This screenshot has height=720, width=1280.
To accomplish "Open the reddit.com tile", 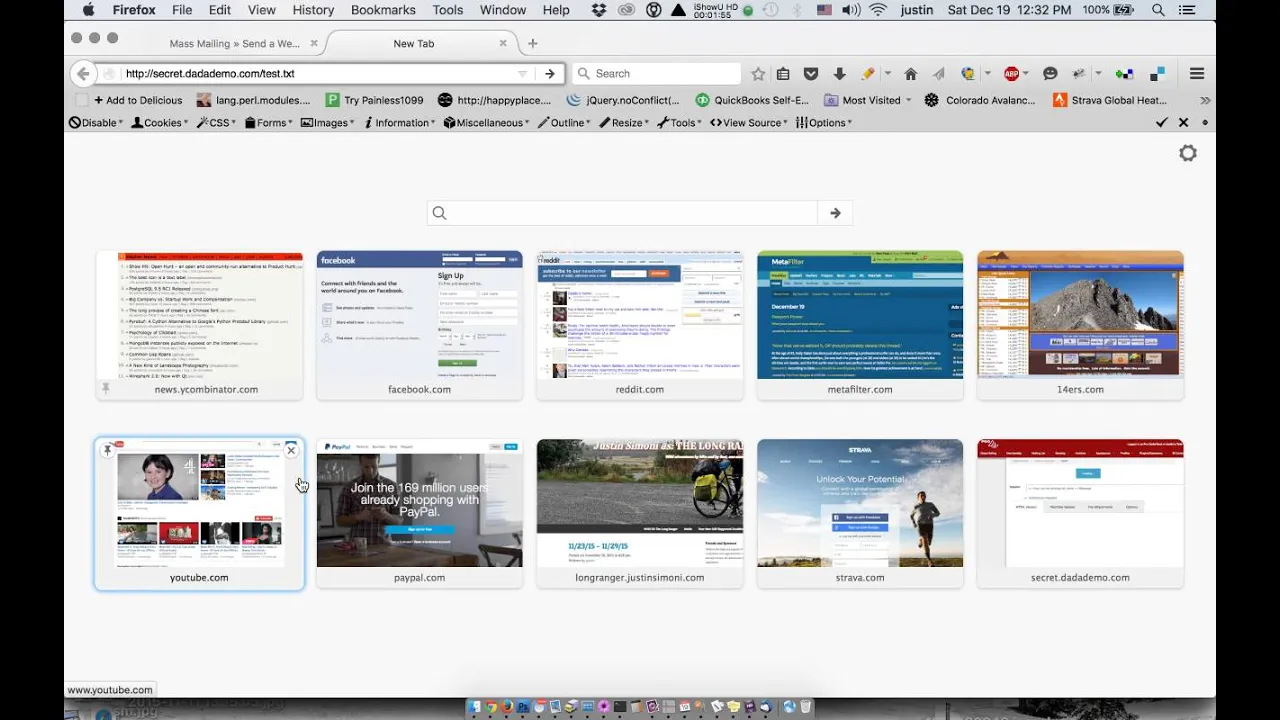I will 640,324.
